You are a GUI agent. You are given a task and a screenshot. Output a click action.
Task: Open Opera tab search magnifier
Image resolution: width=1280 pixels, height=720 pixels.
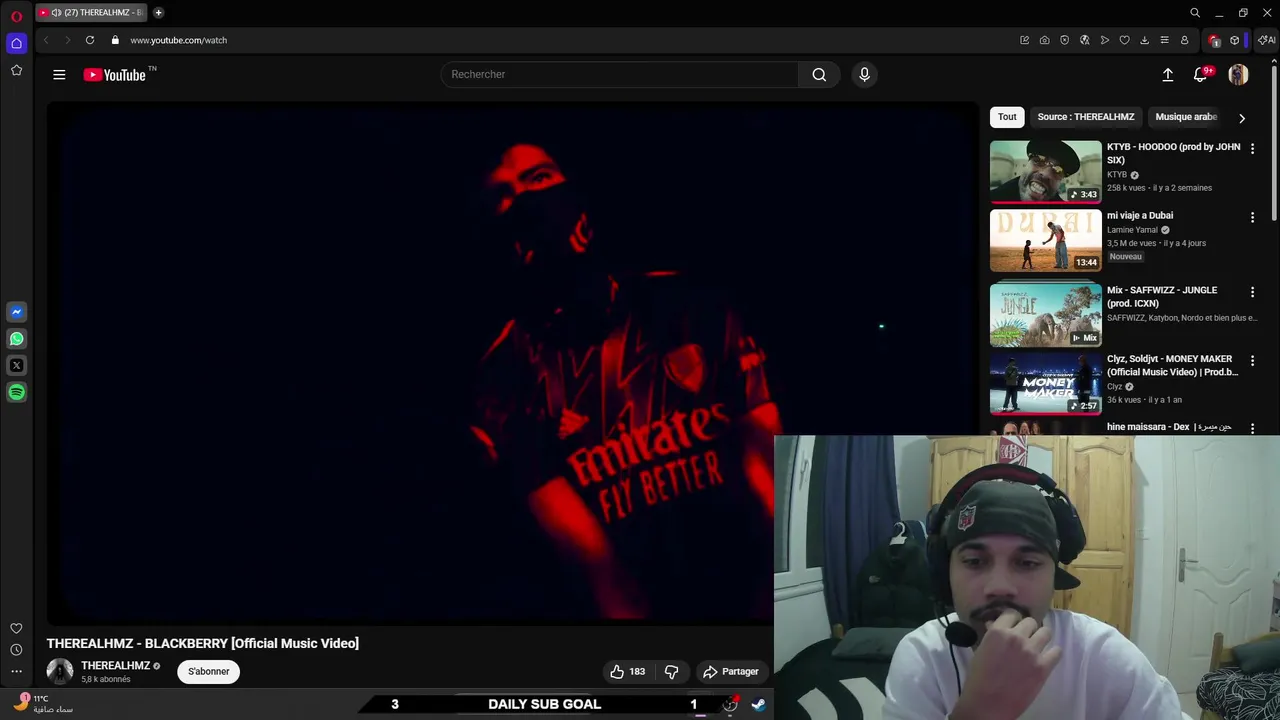(1195, 13)
